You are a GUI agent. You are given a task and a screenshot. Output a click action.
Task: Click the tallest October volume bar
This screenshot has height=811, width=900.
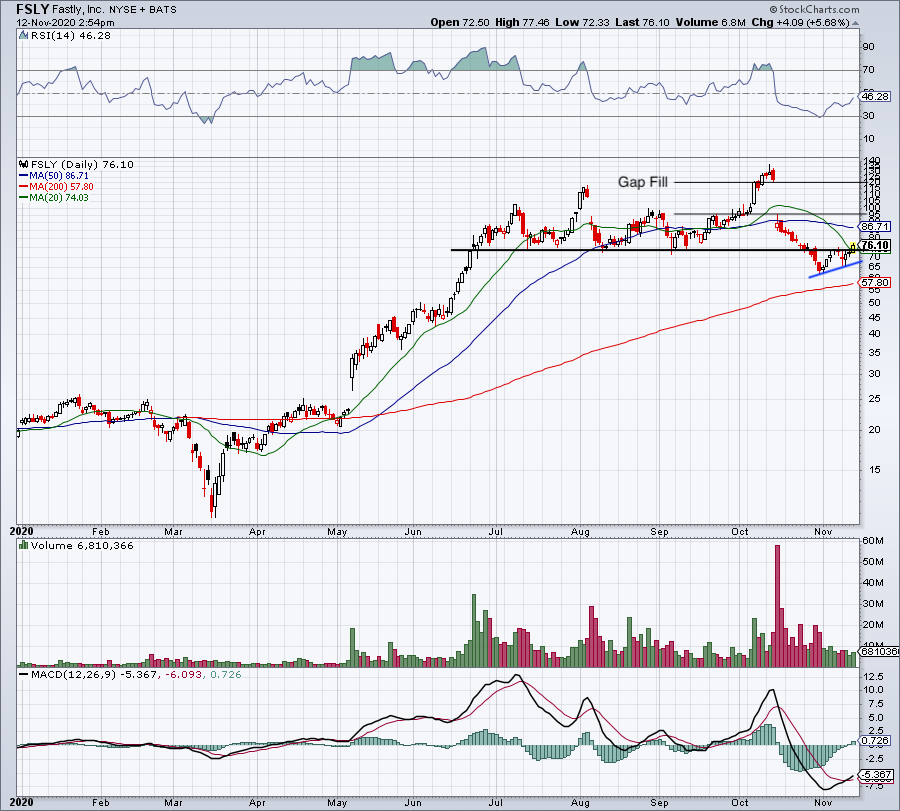click(x=777, y=606)
